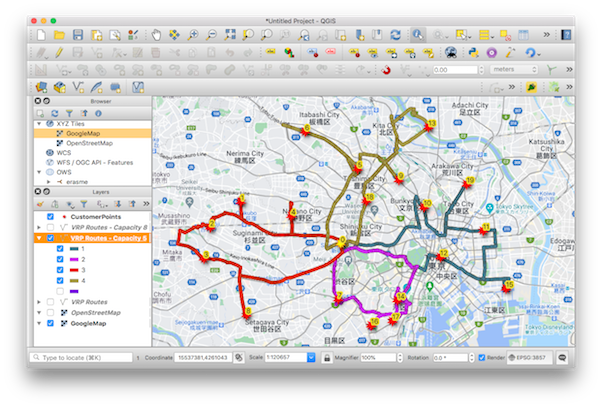This screenshot has width=602, height=407.
Task: Click the globe with binoculars icon
Action: pos(451,53)
